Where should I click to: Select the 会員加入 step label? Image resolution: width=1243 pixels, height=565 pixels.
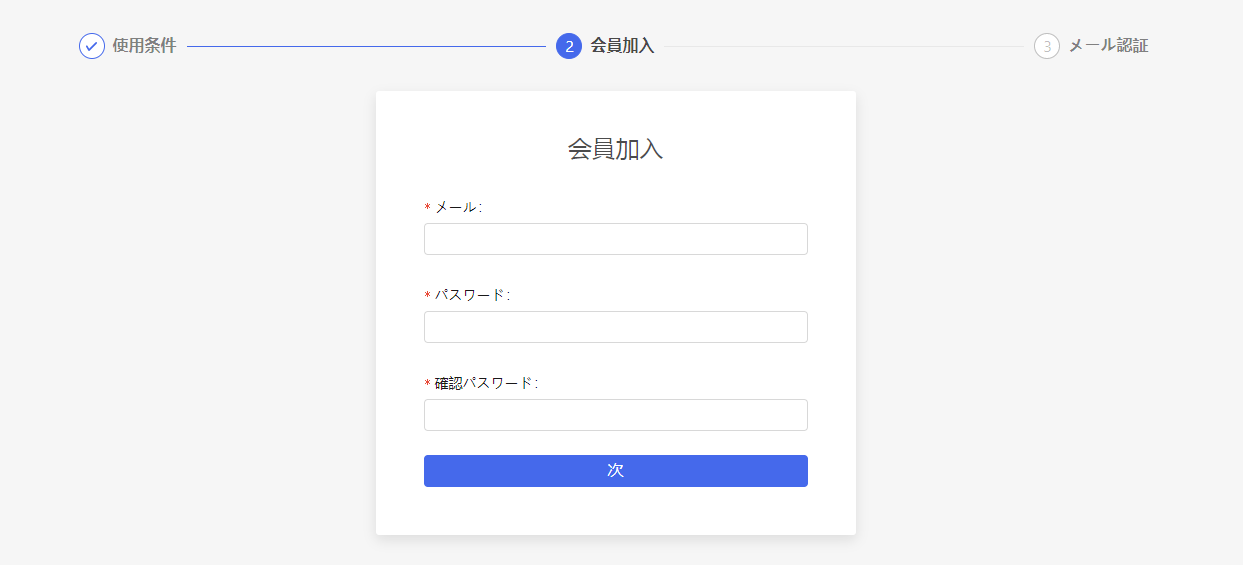(622, 46)
